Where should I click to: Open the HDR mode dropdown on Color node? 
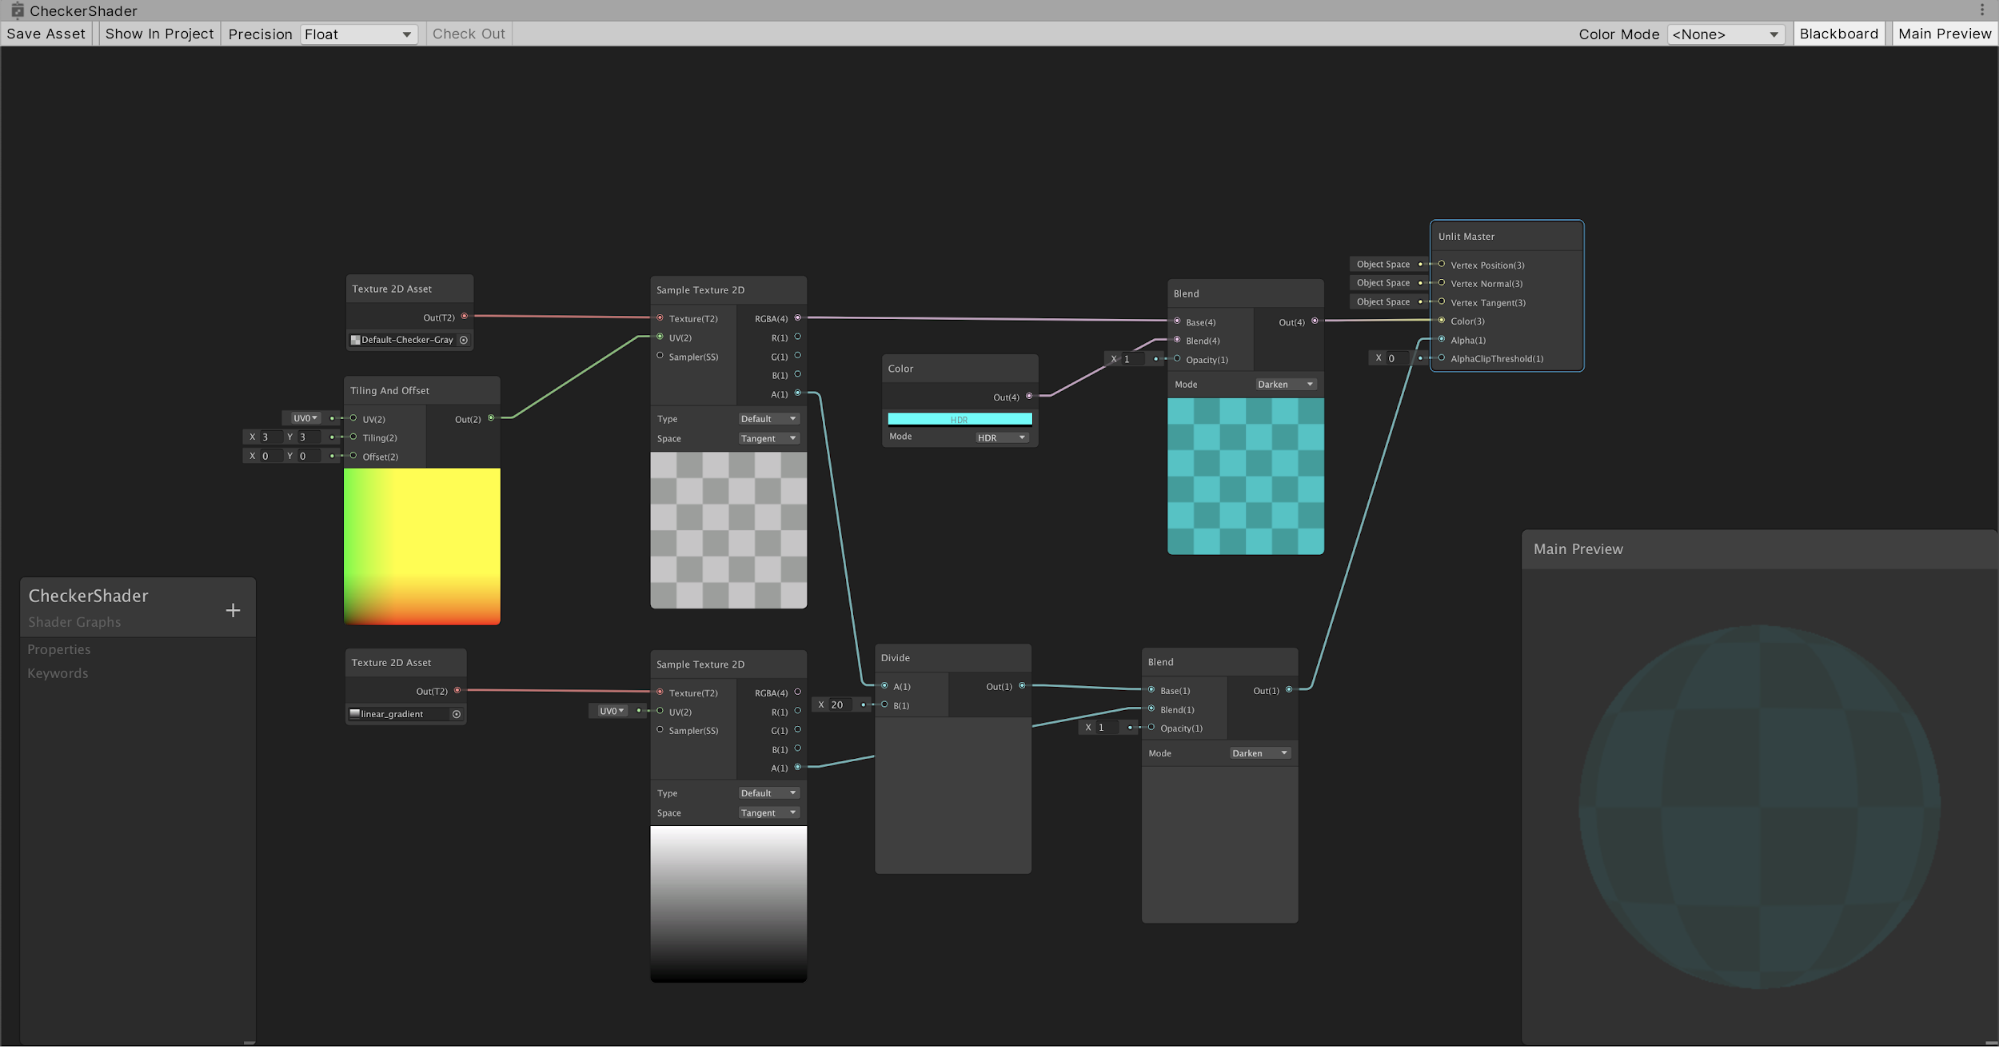[x=1002, y=437]
